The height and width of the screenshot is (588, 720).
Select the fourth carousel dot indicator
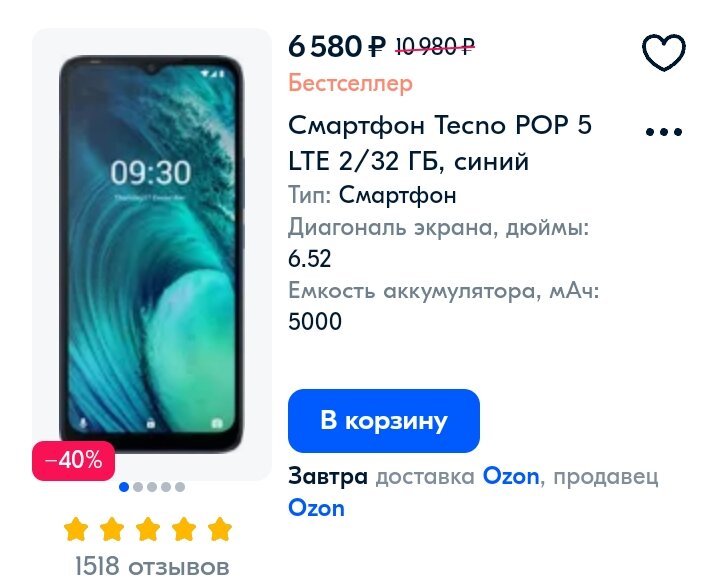coord(166,487)
